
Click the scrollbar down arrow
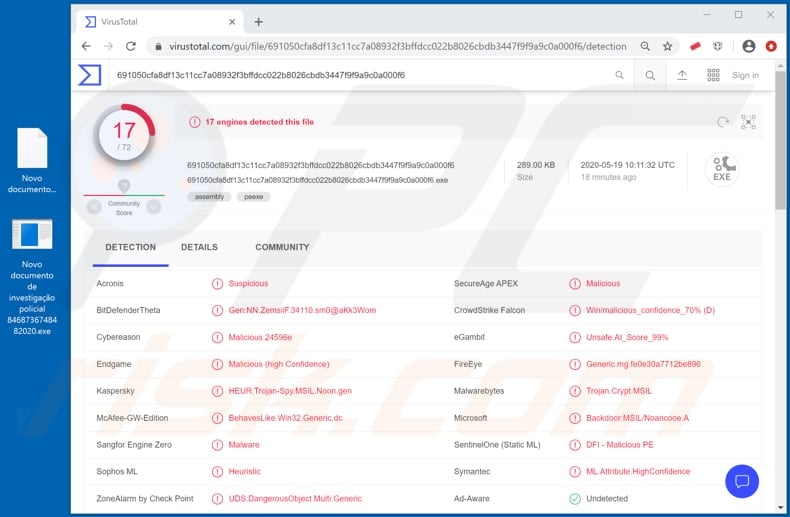tap(780, 507)
